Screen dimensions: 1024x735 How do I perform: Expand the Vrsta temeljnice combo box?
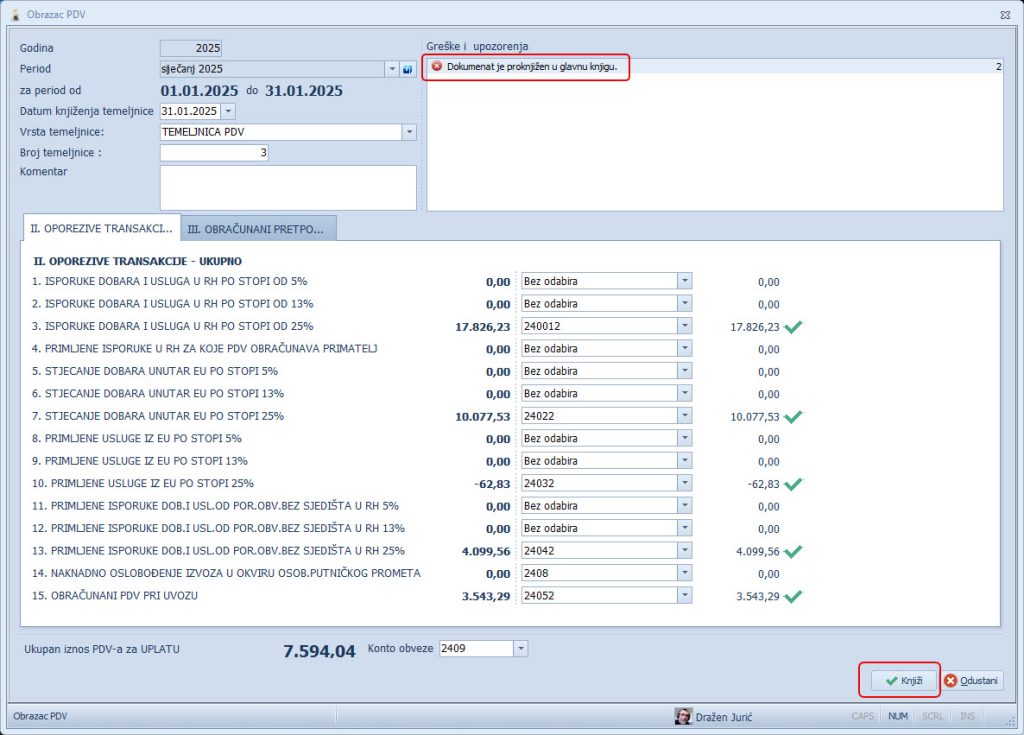(x=408, y=132)
